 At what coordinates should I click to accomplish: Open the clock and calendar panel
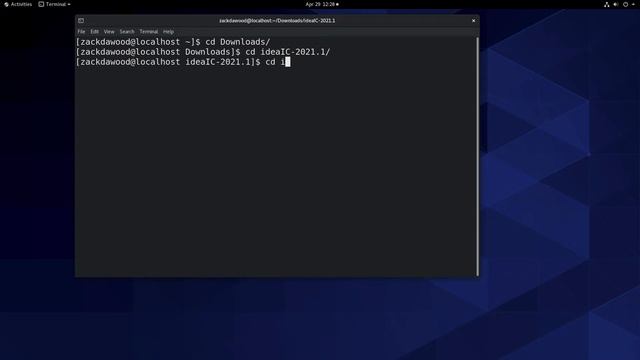(322, 4)
